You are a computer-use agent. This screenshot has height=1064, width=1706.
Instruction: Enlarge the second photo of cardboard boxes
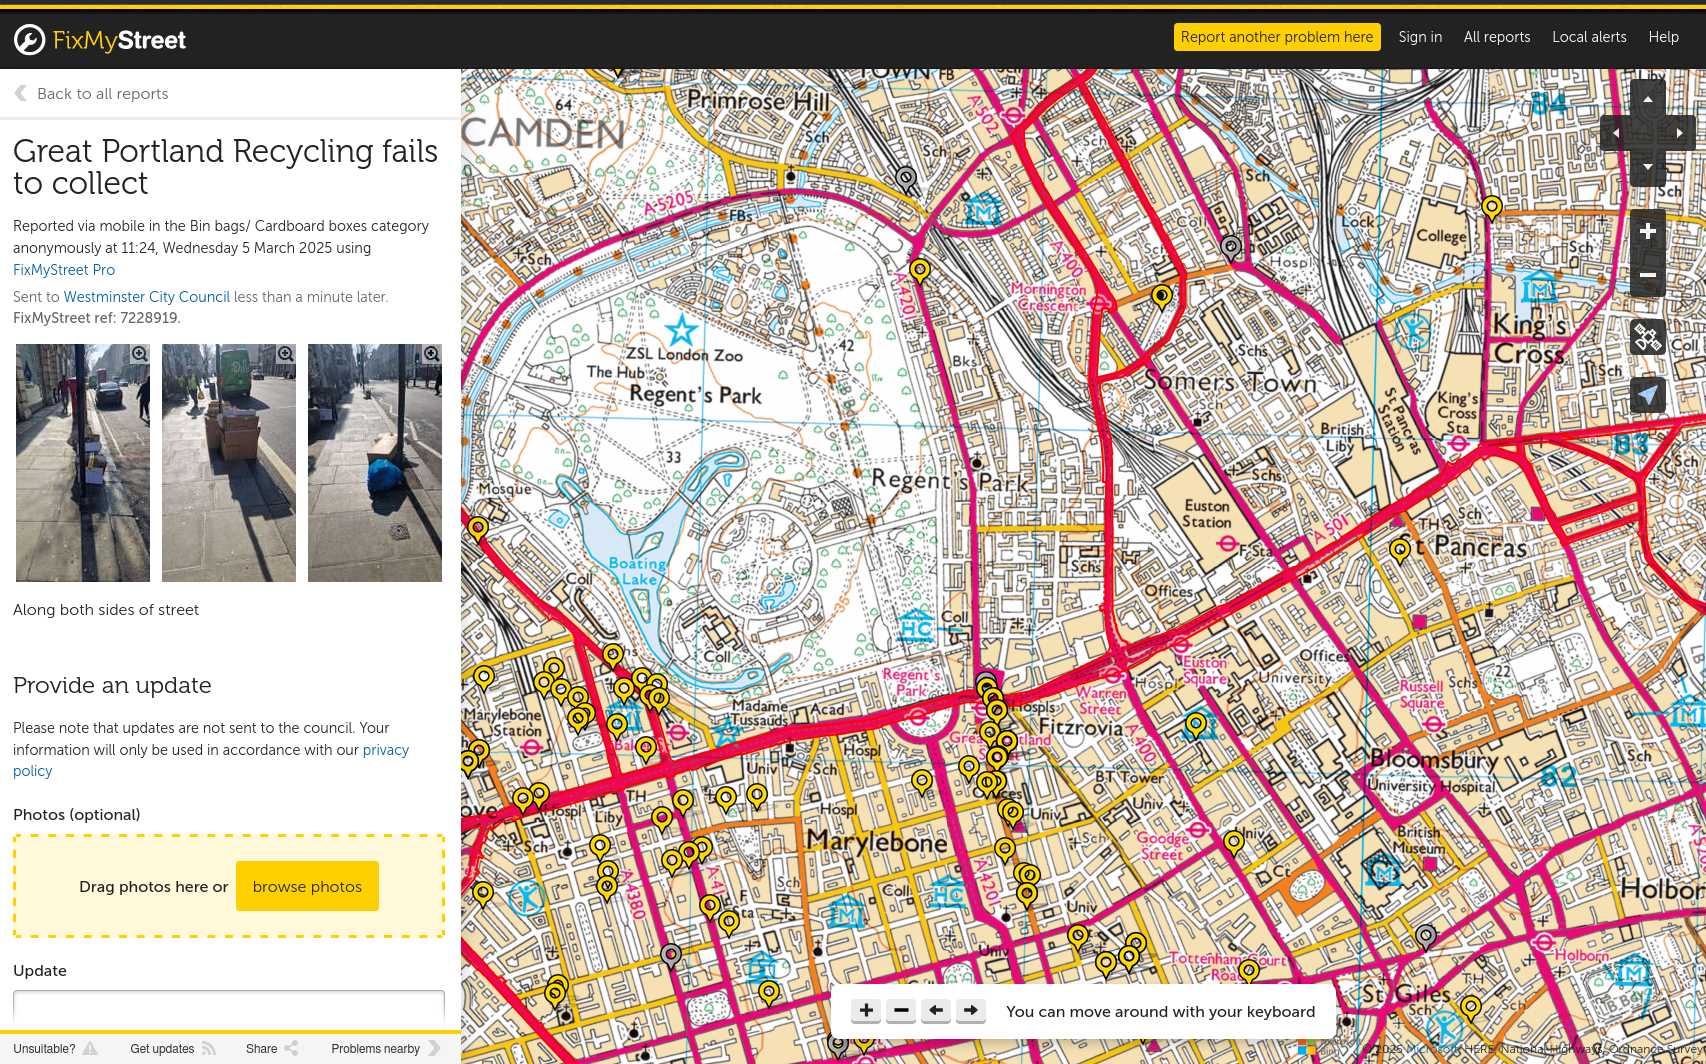tap(229, 463)
